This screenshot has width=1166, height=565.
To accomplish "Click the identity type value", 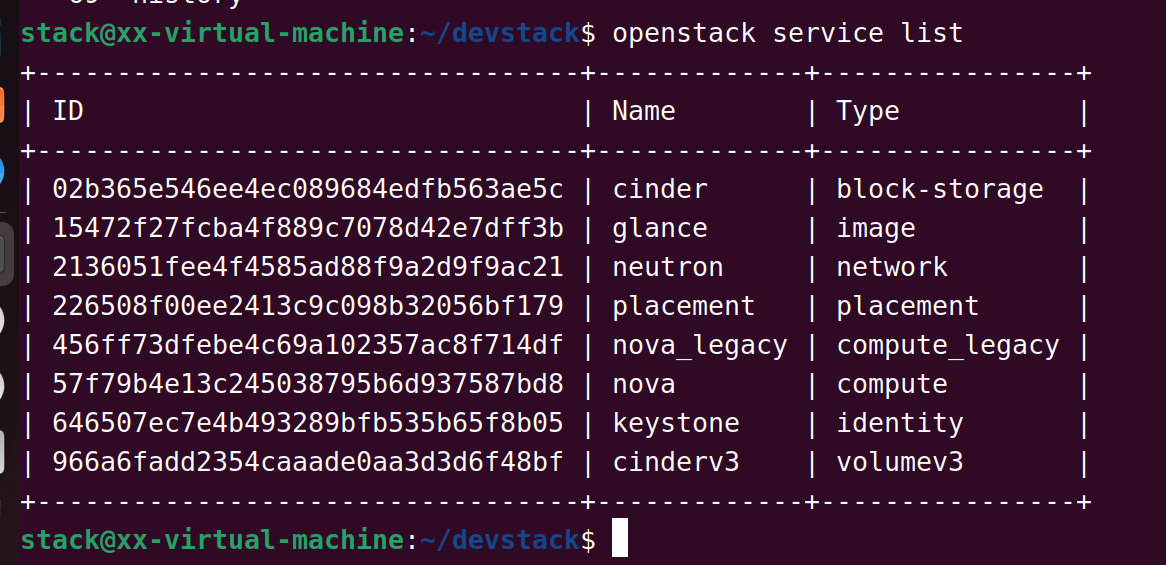I will 899,423.
